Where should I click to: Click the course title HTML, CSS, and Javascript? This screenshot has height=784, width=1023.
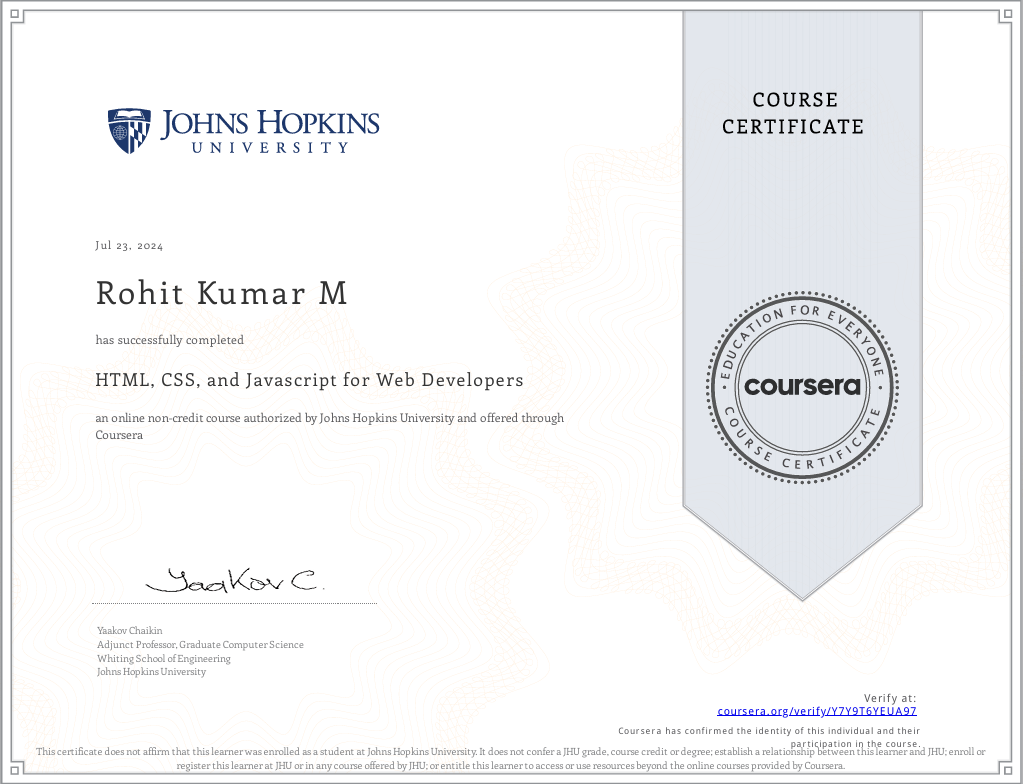309,380
